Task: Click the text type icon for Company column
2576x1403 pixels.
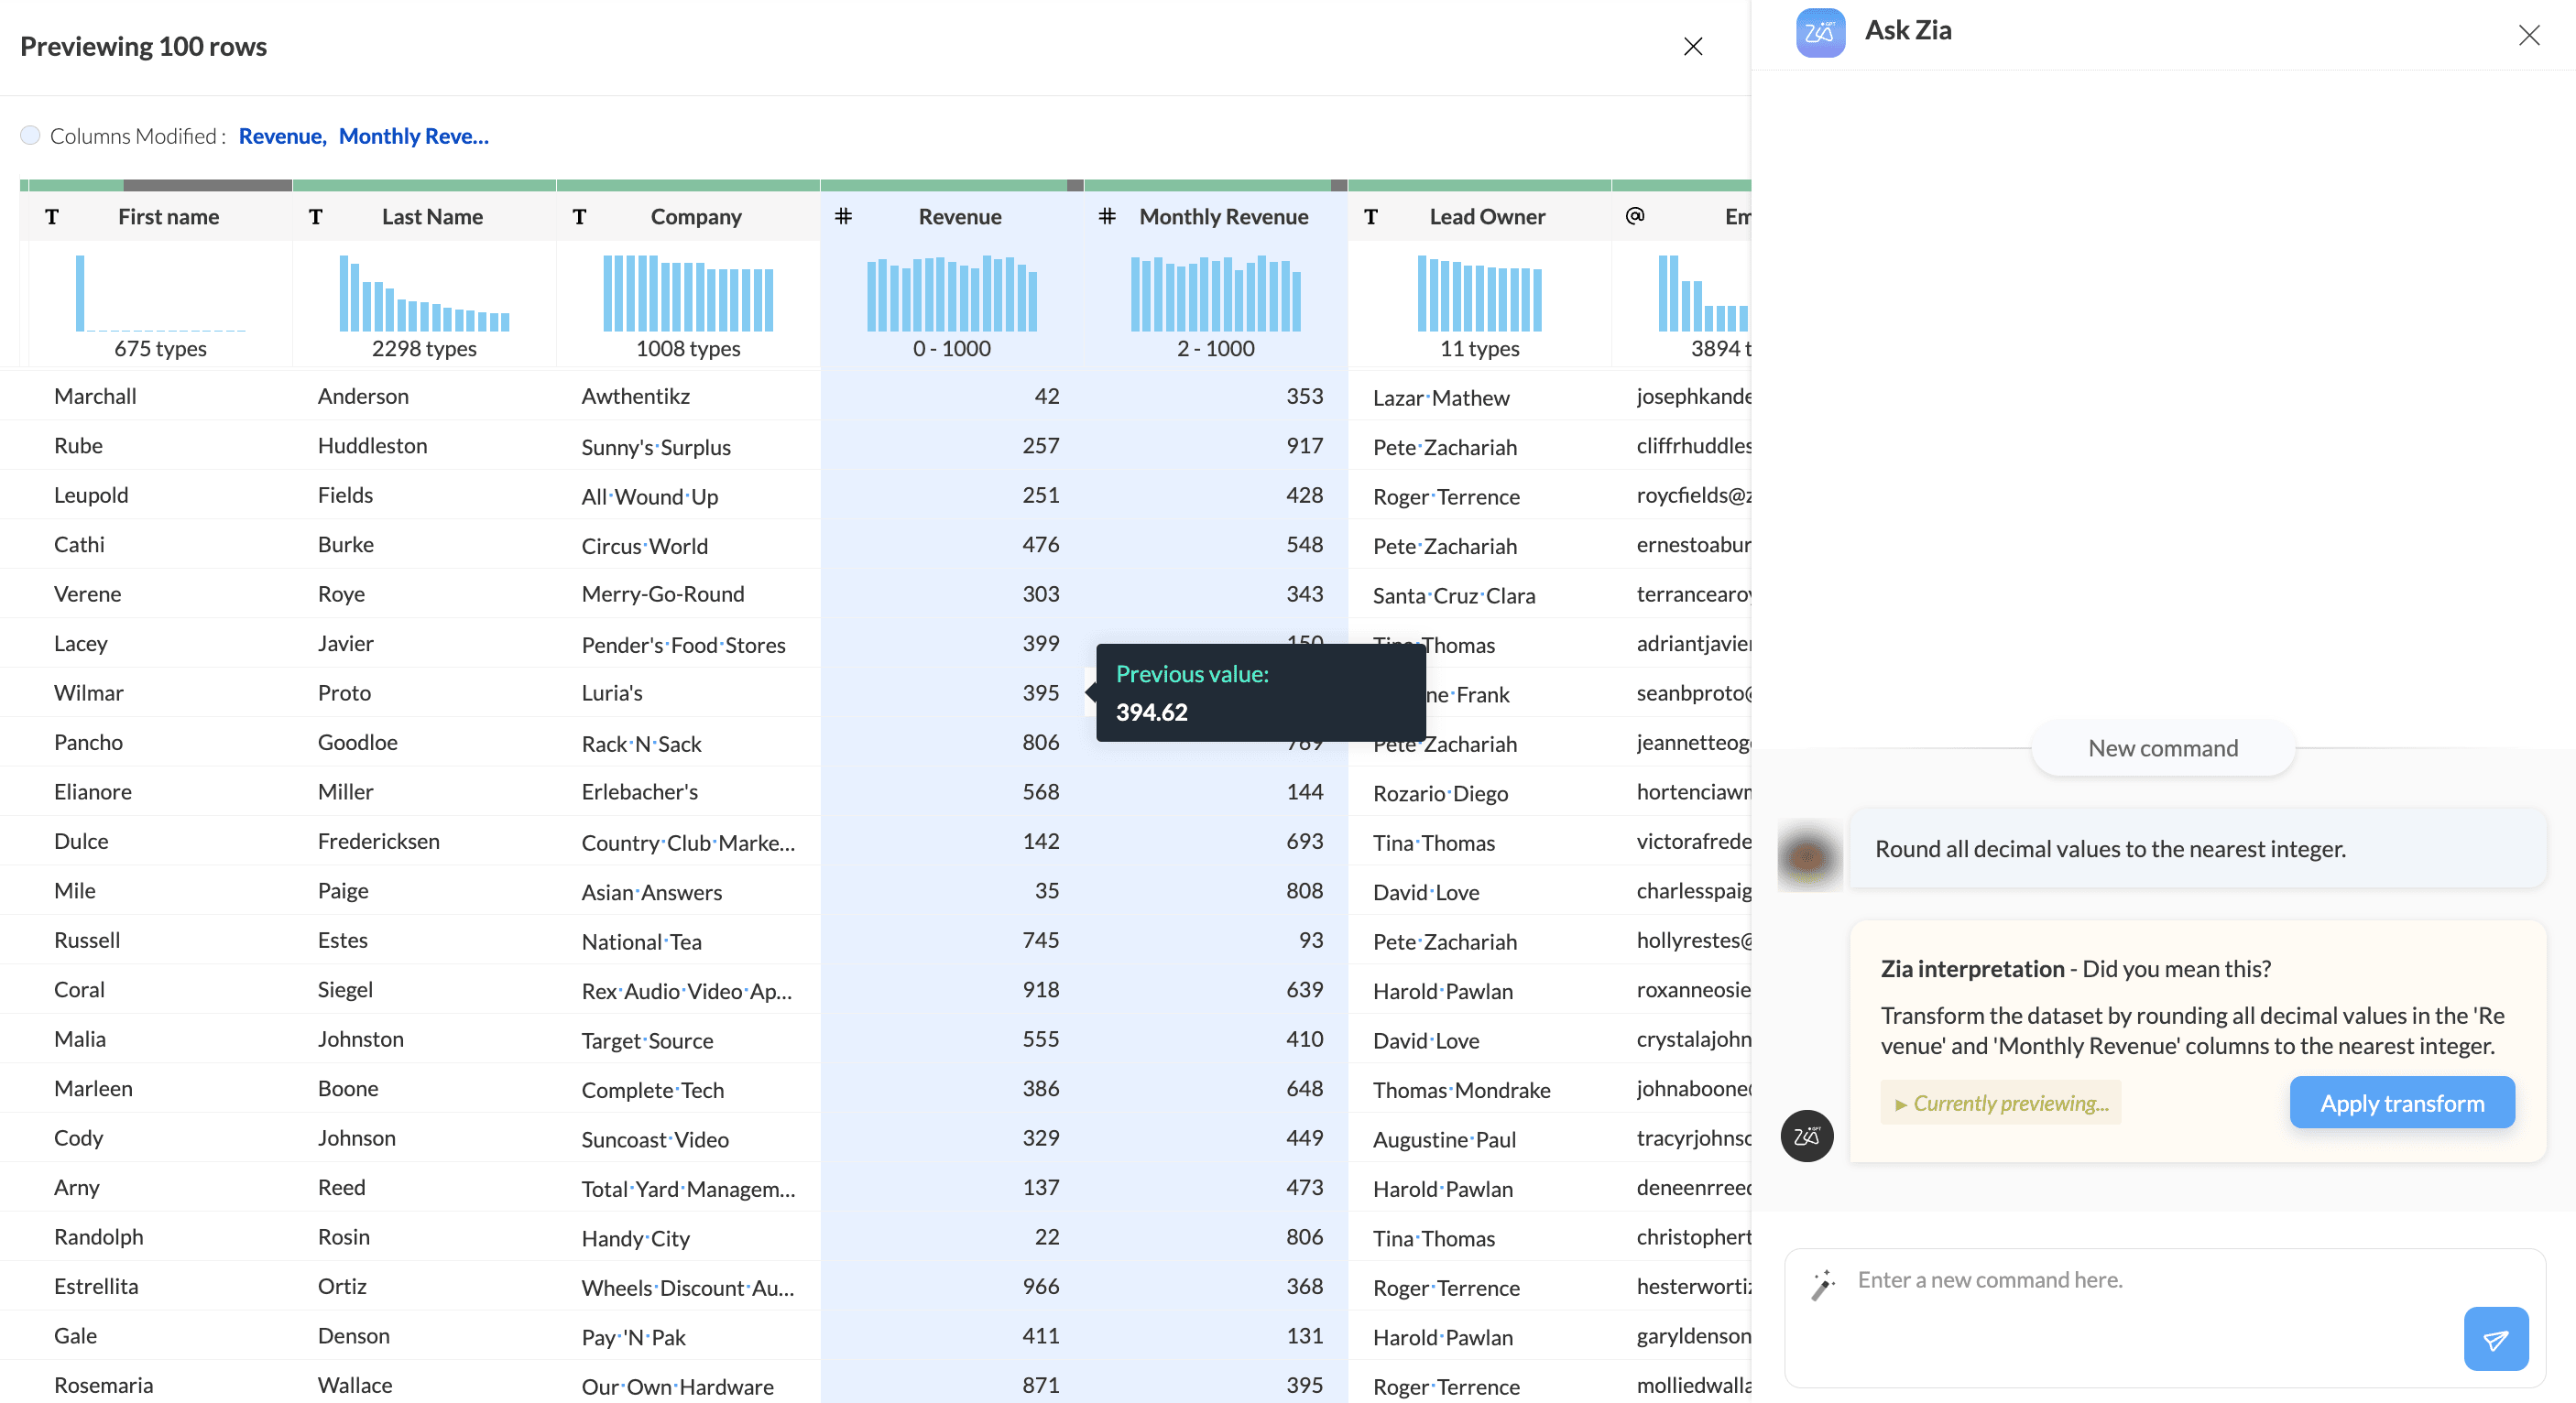Action: click(x=579, y=216)
